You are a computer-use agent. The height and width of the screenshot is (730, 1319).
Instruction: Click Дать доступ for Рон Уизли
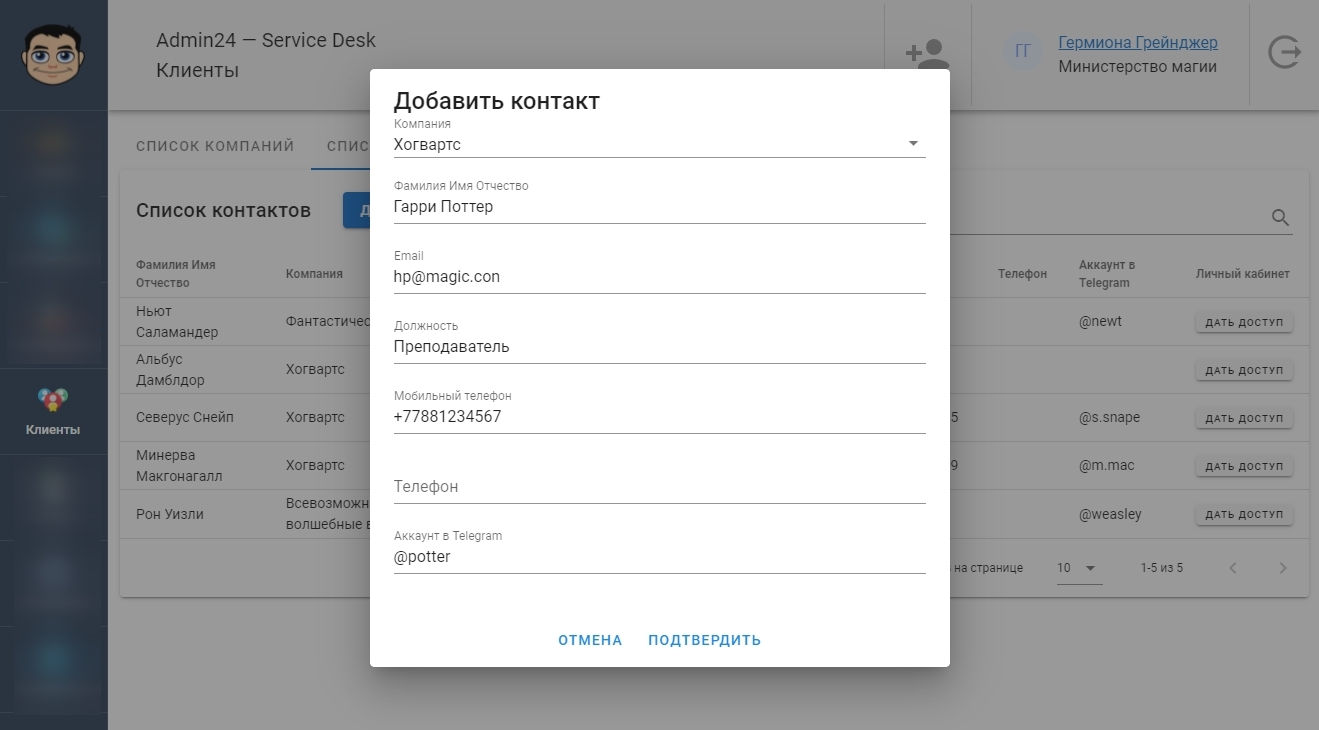(x=1244, y=514)
